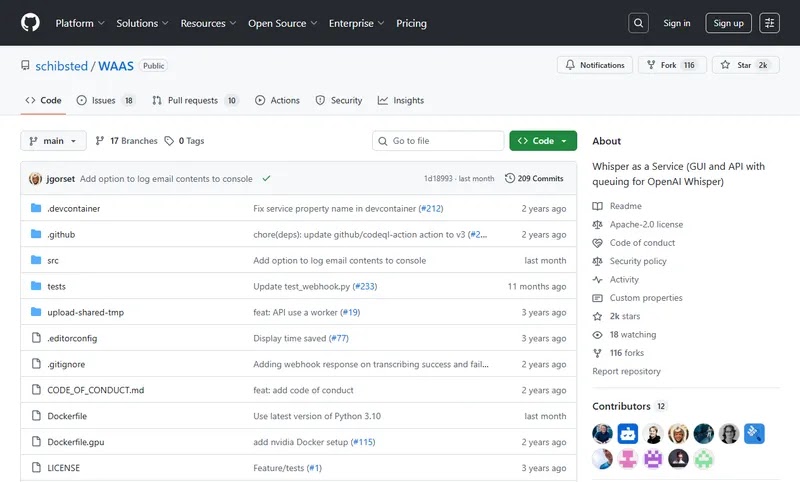The image size is (800, 482).
Task: Click the book icon beside Readme
Action: click(597, 206)
